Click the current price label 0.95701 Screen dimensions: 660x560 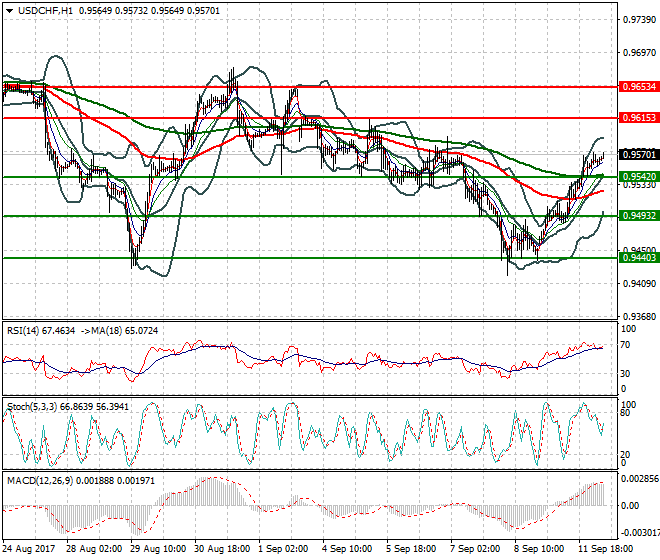[639, 155]
